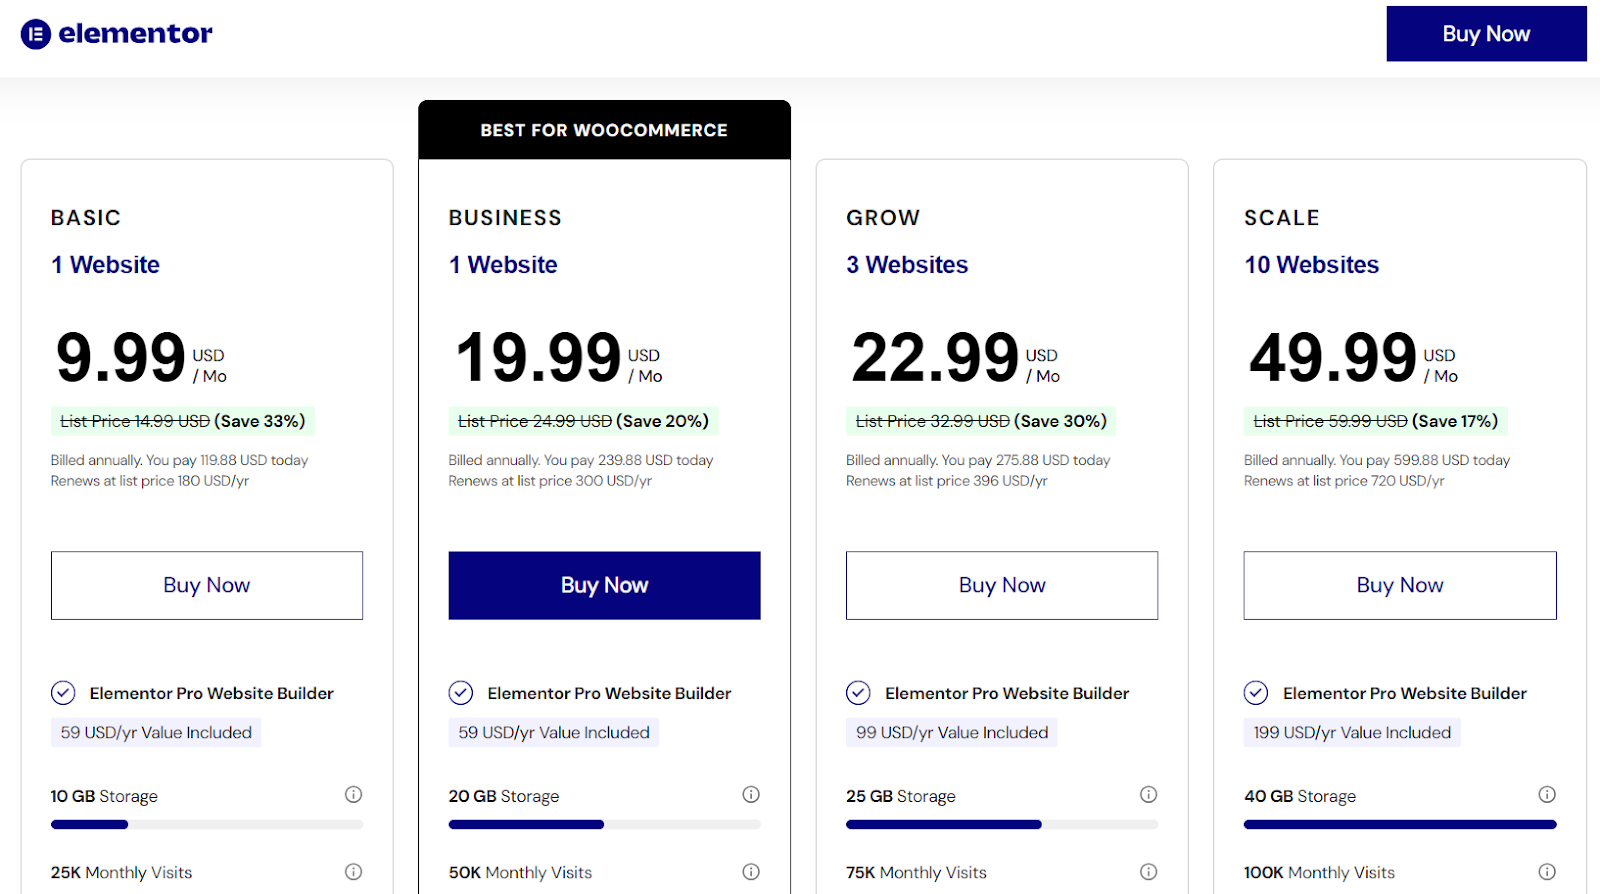
Task: Buy the Grow plan
Action: 1002,585
